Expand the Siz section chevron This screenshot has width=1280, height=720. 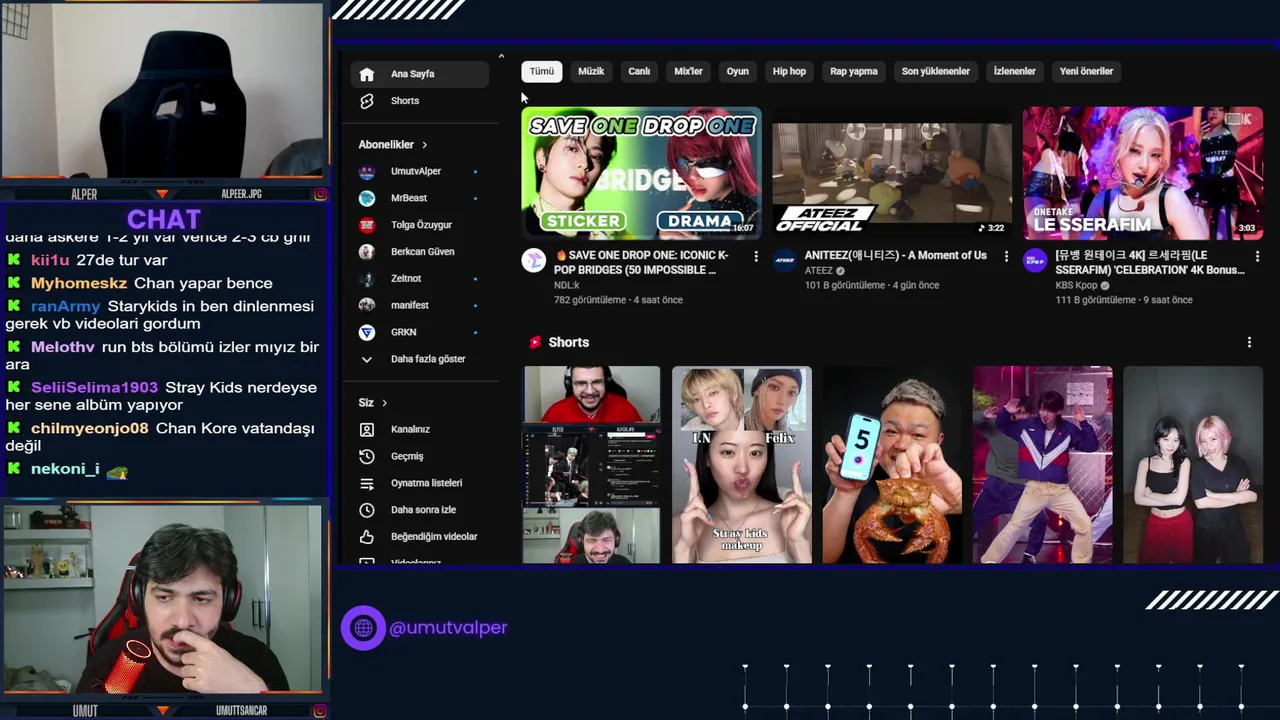pyautogui.click(x=384, y=403)
